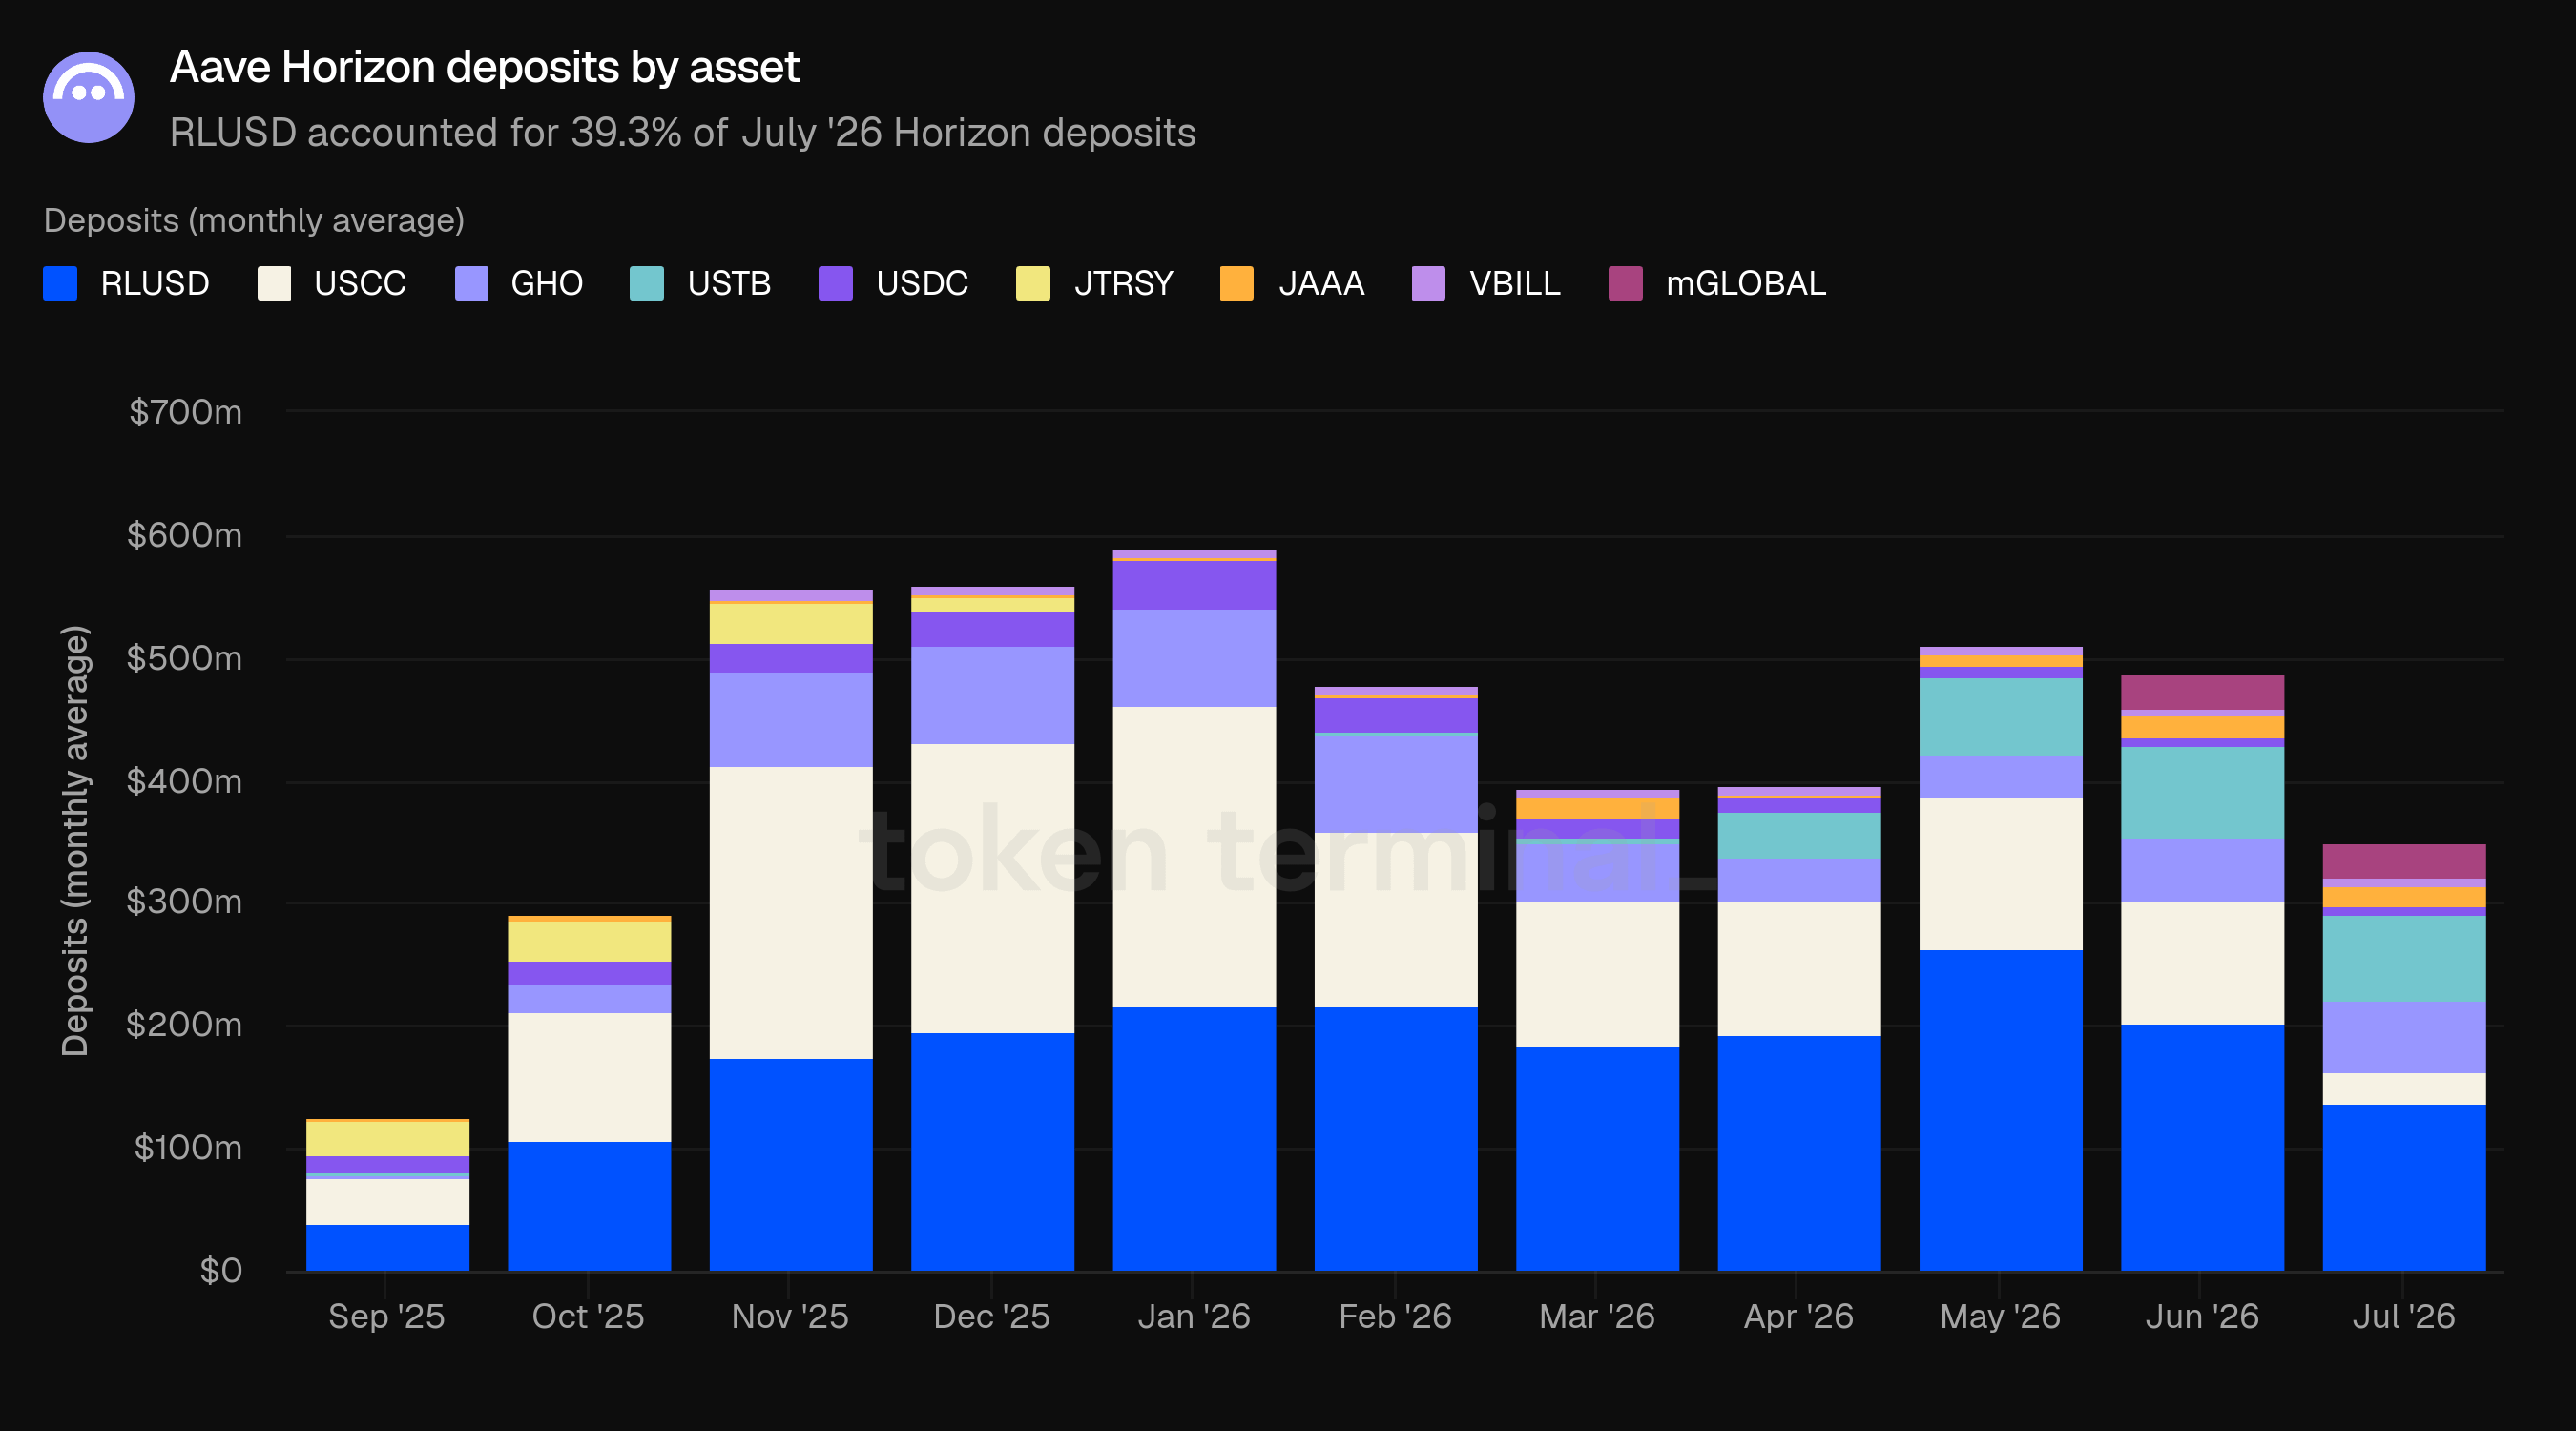Select the GHO segment of Dec '25 bar

click(x=992, y=695)
